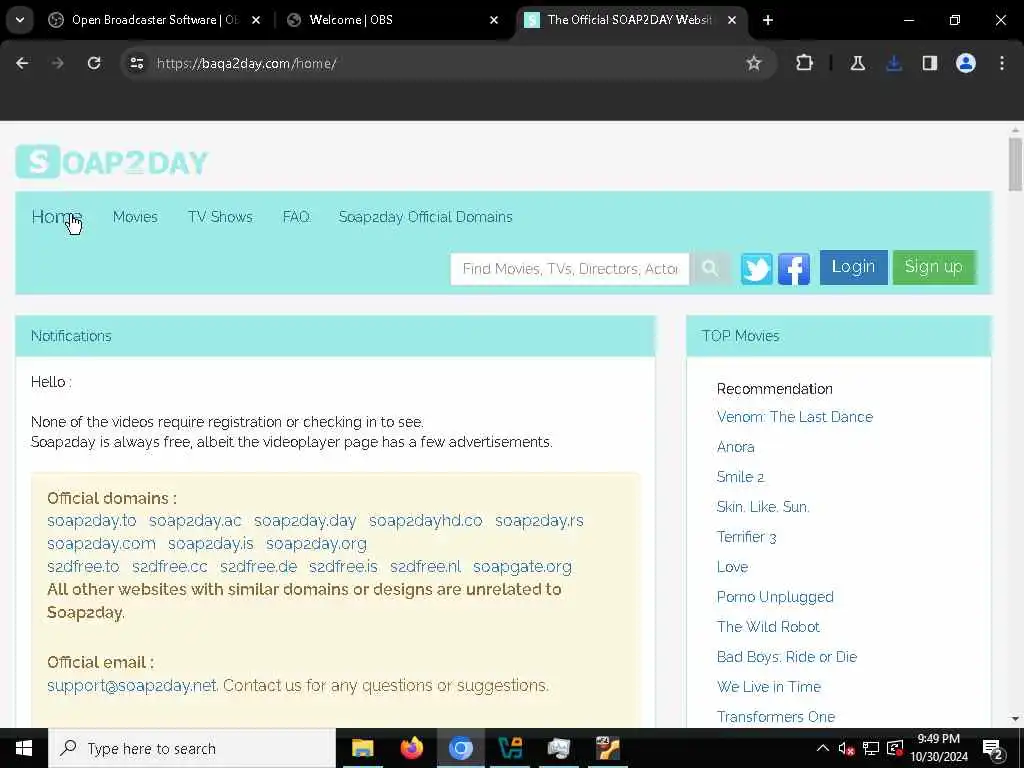Open the TV Shows menu item

(x=220, y=217)
